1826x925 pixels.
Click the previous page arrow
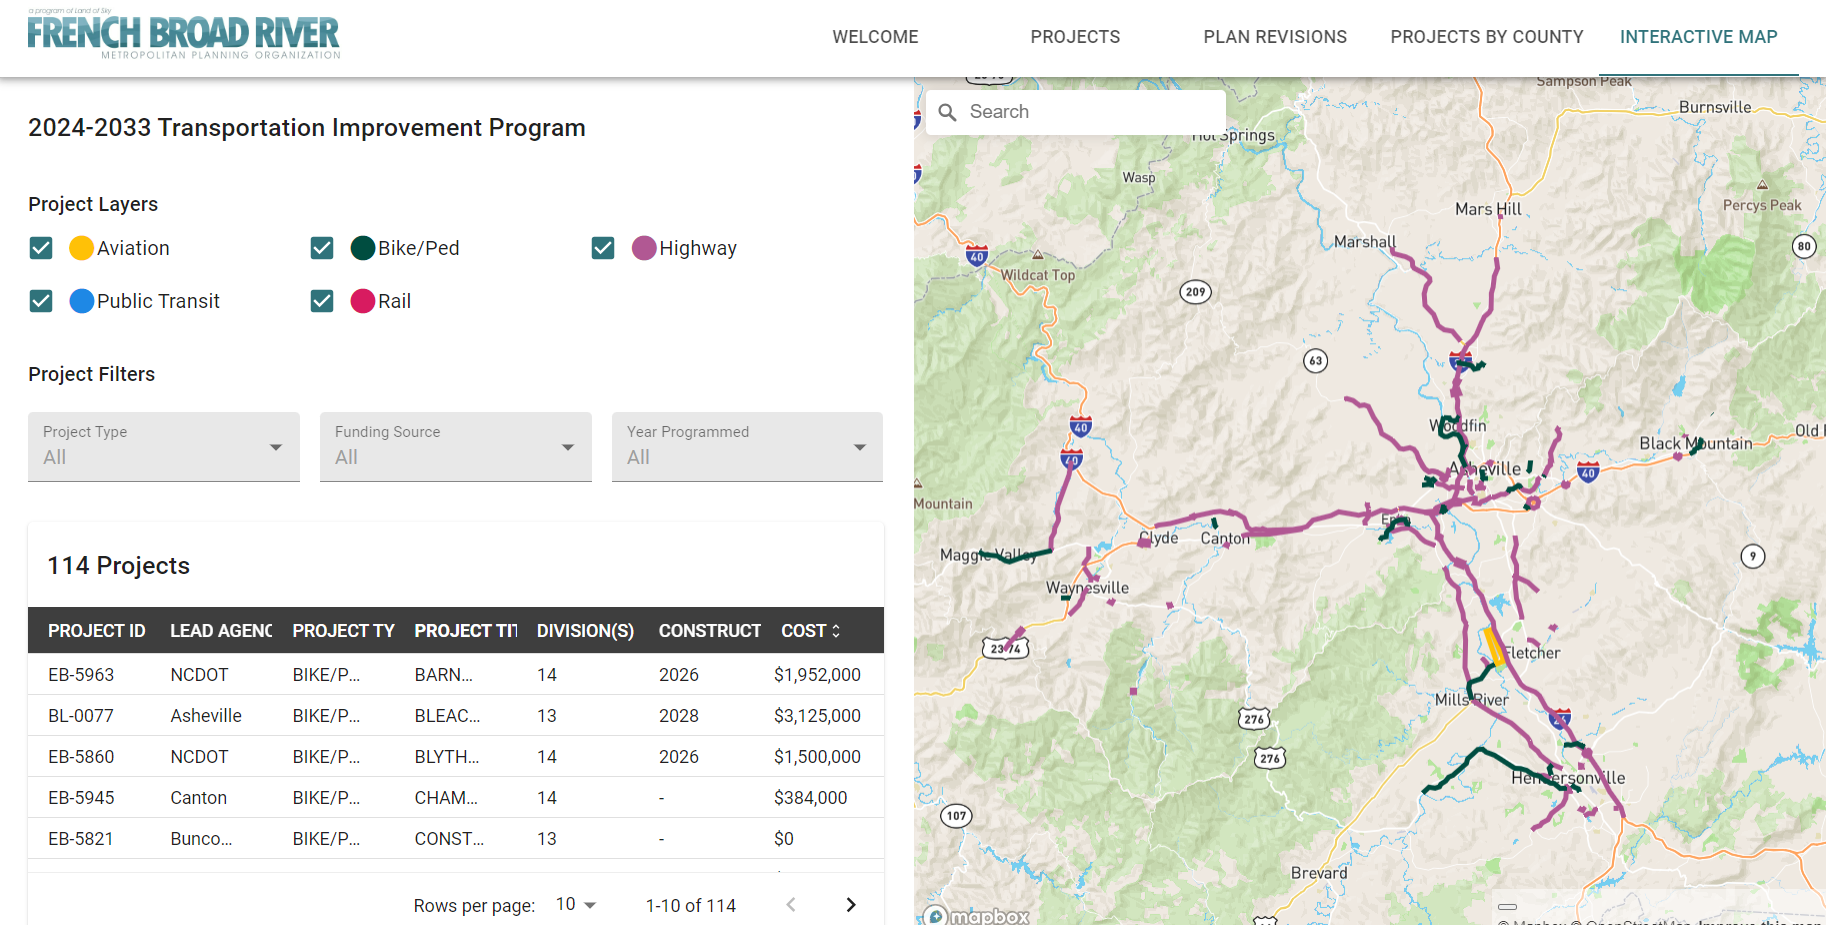click(791, 905)
